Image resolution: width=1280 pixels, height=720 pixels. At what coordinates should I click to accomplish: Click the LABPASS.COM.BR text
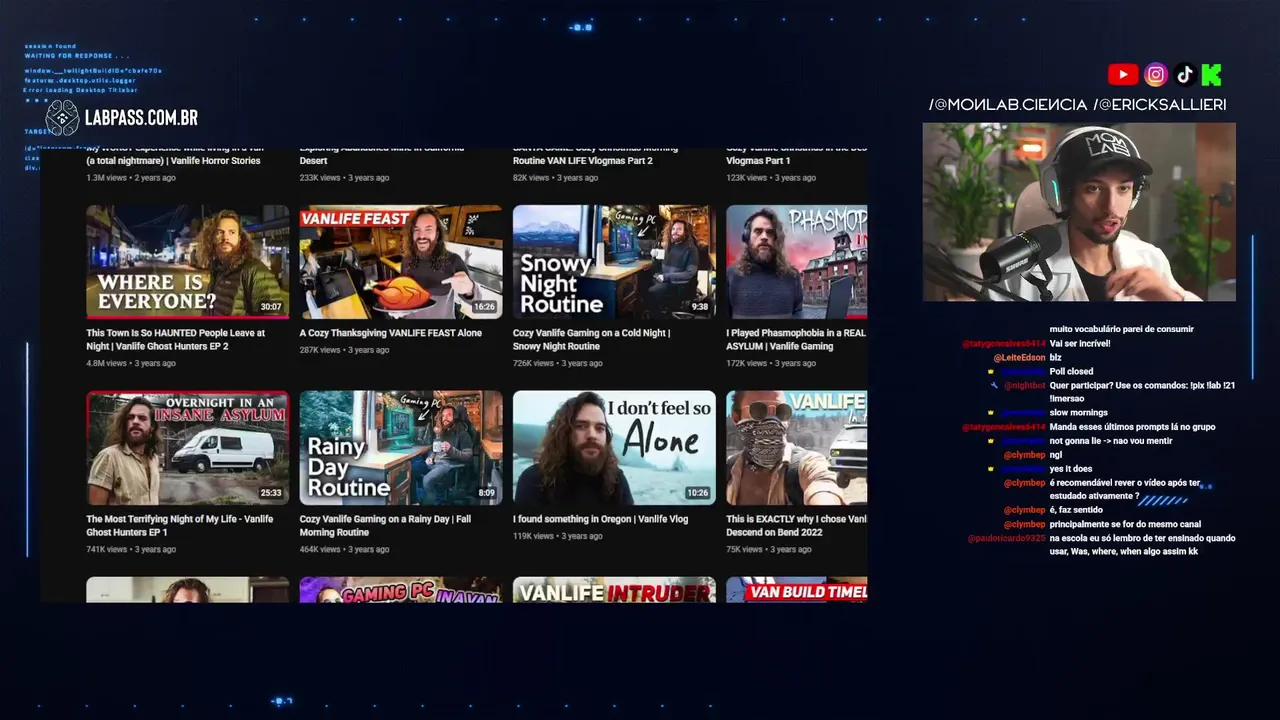tap(141, 118)
